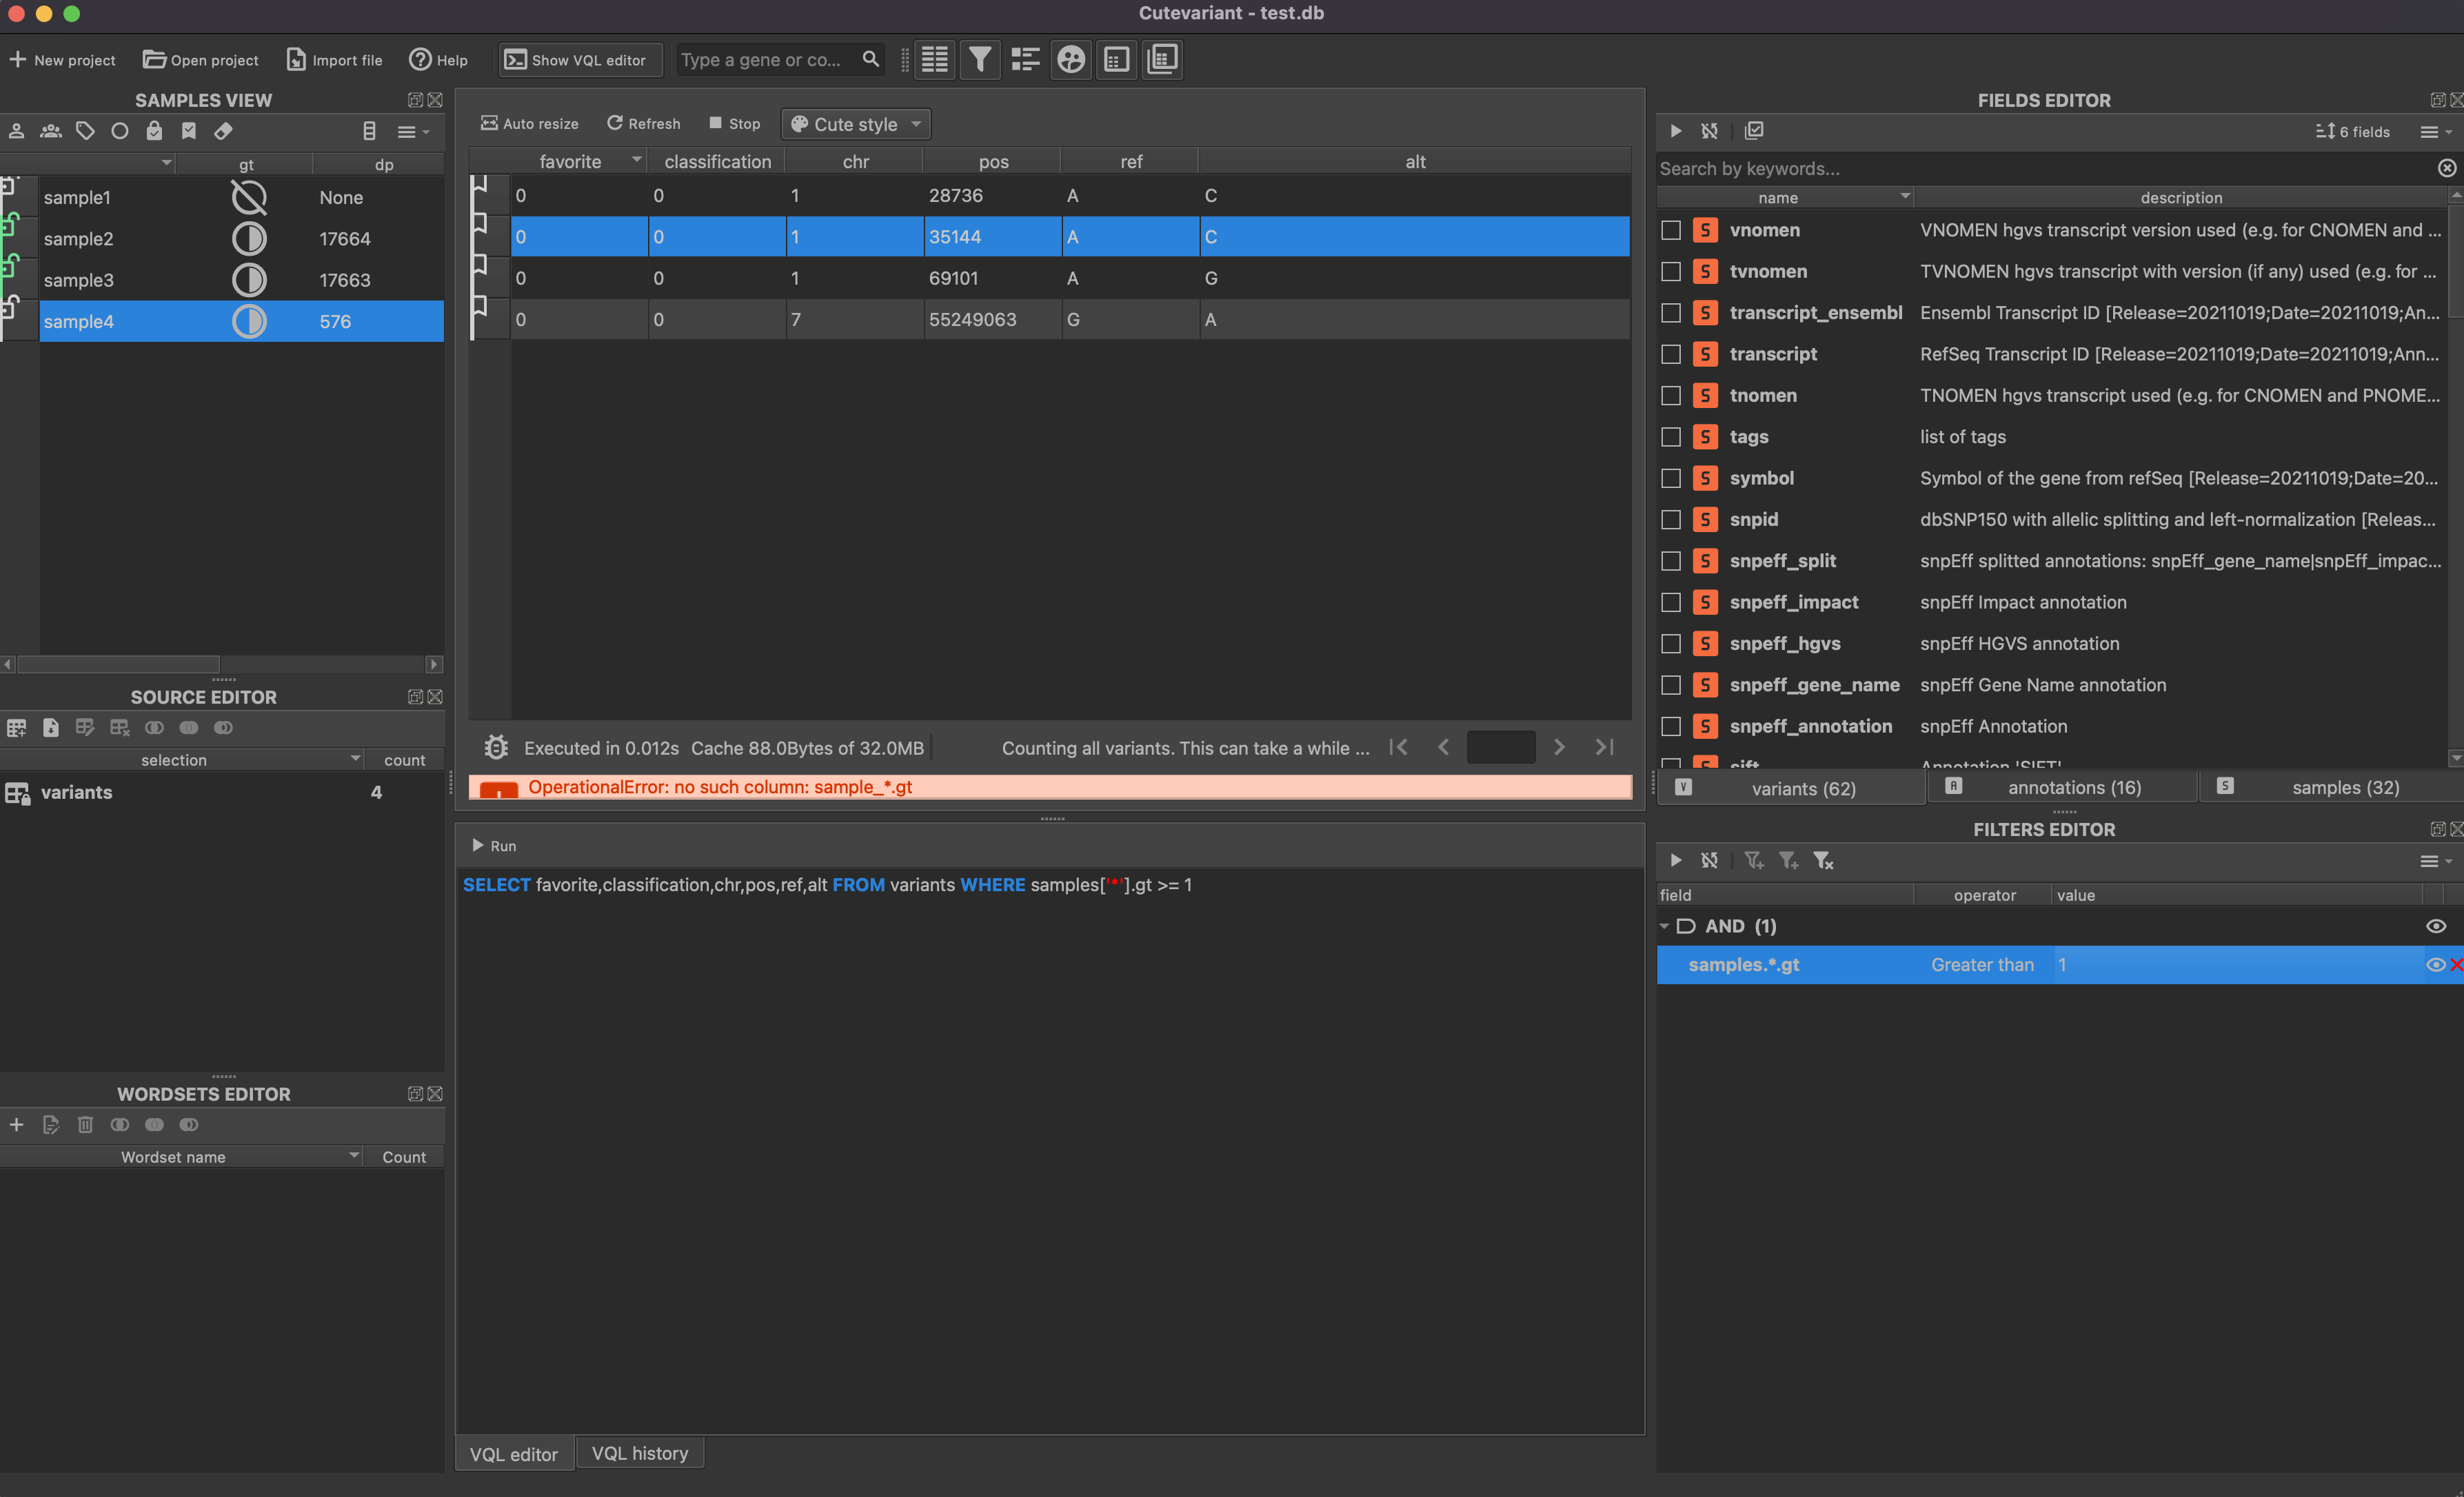The width and height of the screenshot is (2464, 1497).
Task: Click the lock icon in Samples View toolbar
Action: click(154, 131)
